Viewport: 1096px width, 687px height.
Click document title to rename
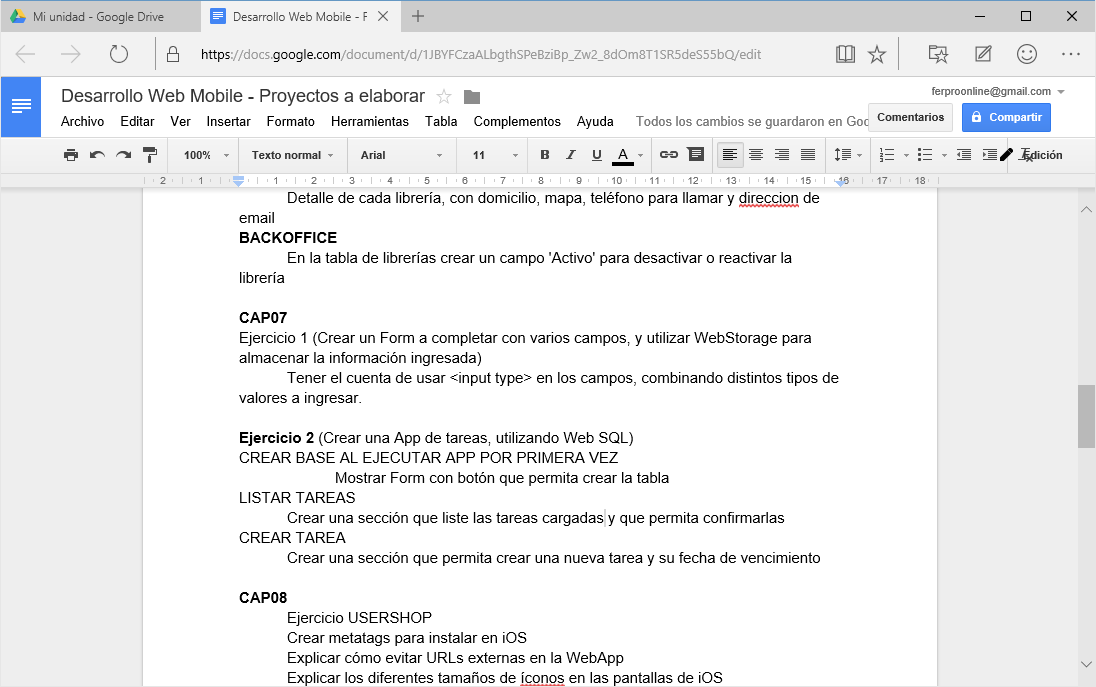click(x=243, y=96)
